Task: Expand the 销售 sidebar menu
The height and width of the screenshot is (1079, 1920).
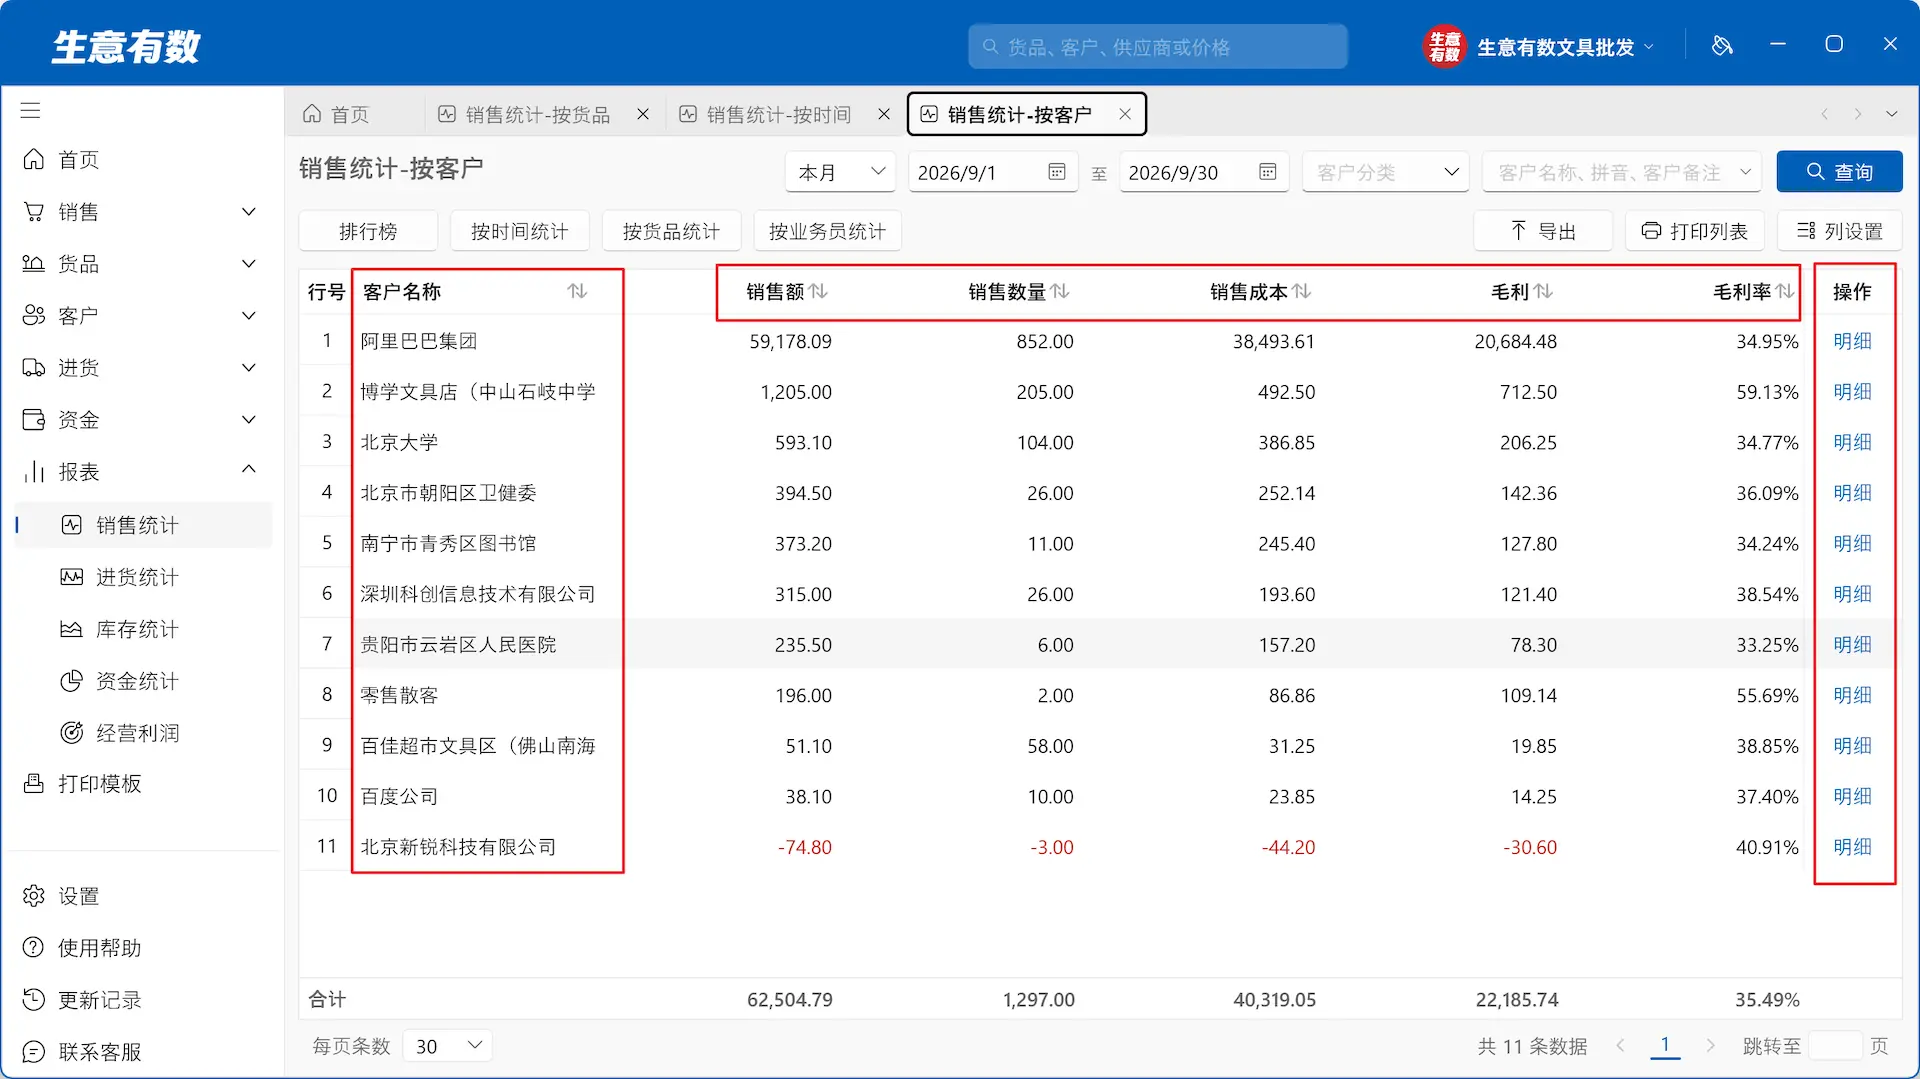Action: click(249, 212)
